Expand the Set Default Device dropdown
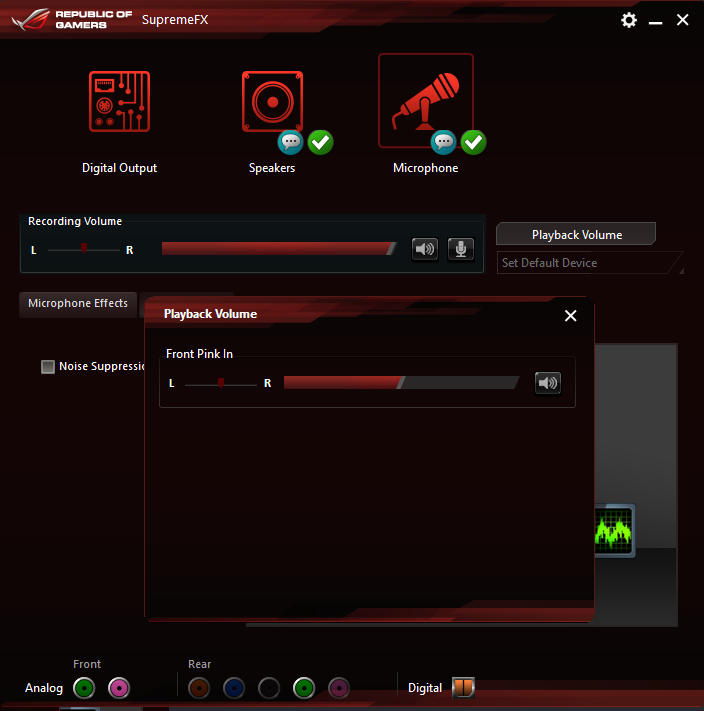 click(x=590, y=263)
